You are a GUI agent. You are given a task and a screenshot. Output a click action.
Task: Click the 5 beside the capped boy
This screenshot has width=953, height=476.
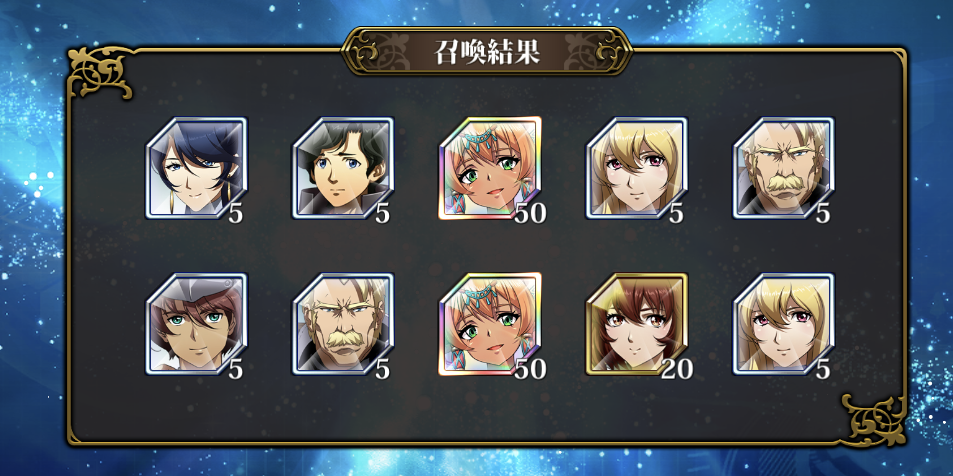pos(236,369)
